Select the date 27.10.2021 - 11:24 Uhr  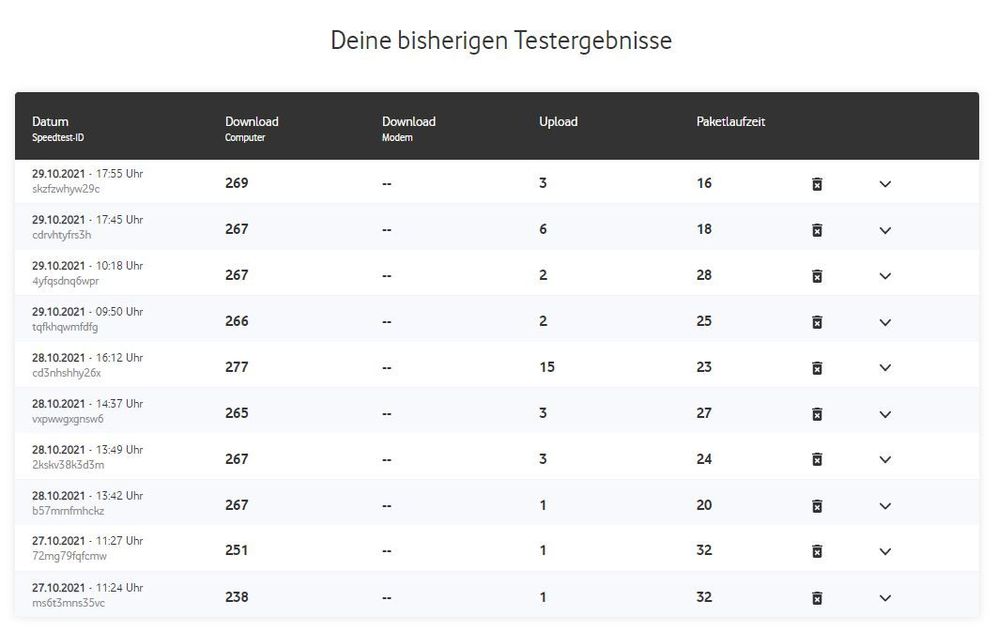point(87,588)
